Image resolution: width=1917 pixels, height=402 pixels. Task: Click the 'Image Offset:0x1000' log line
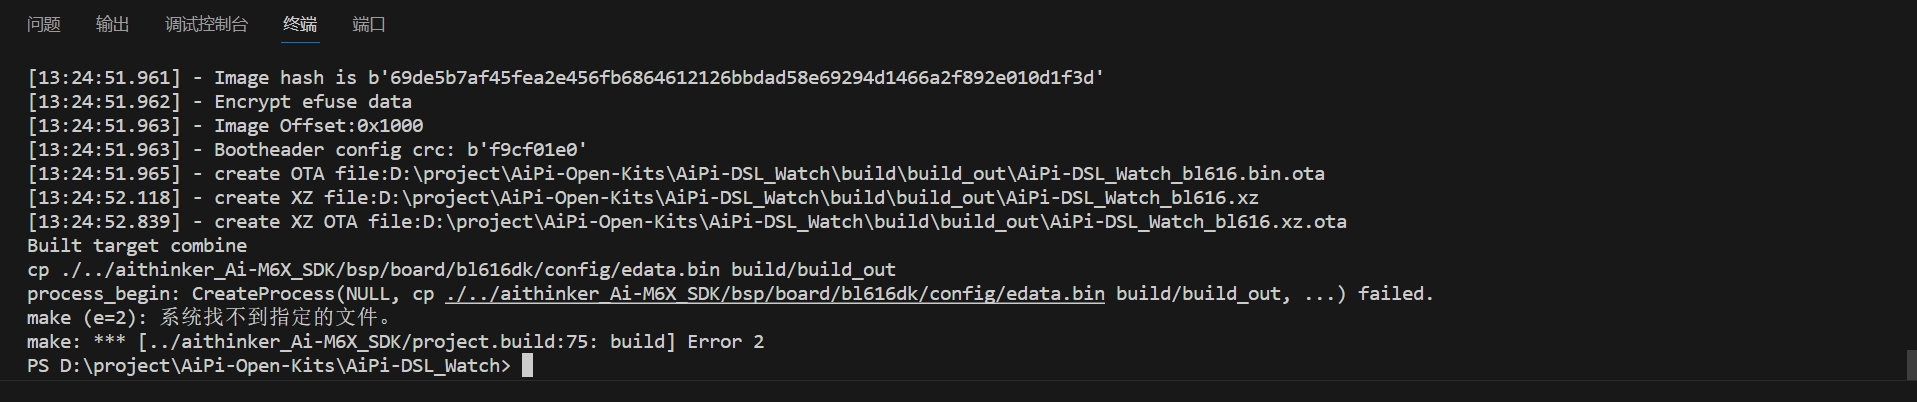[225, 126]
